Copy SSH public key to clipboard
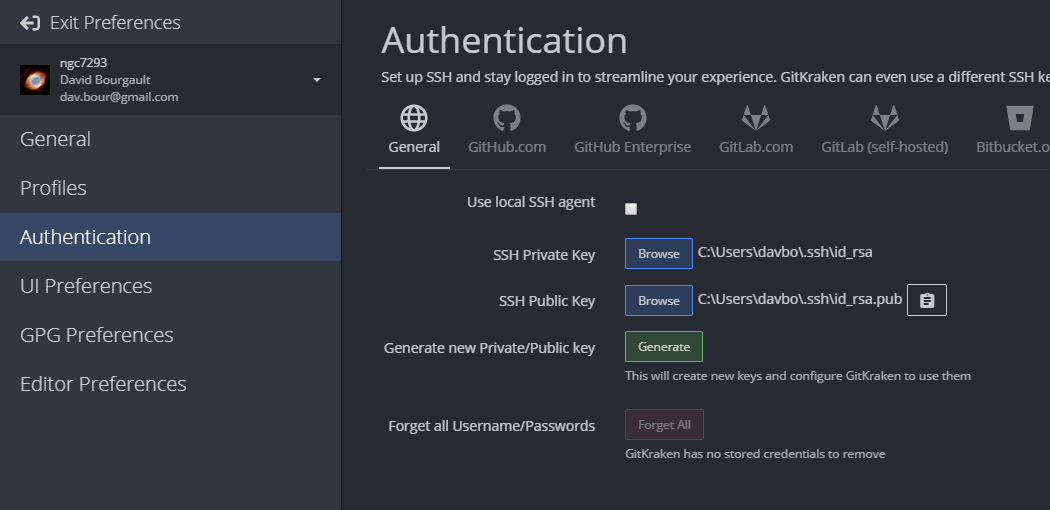This screenshot has height=510, width=1050. click(x=927, y=301)
